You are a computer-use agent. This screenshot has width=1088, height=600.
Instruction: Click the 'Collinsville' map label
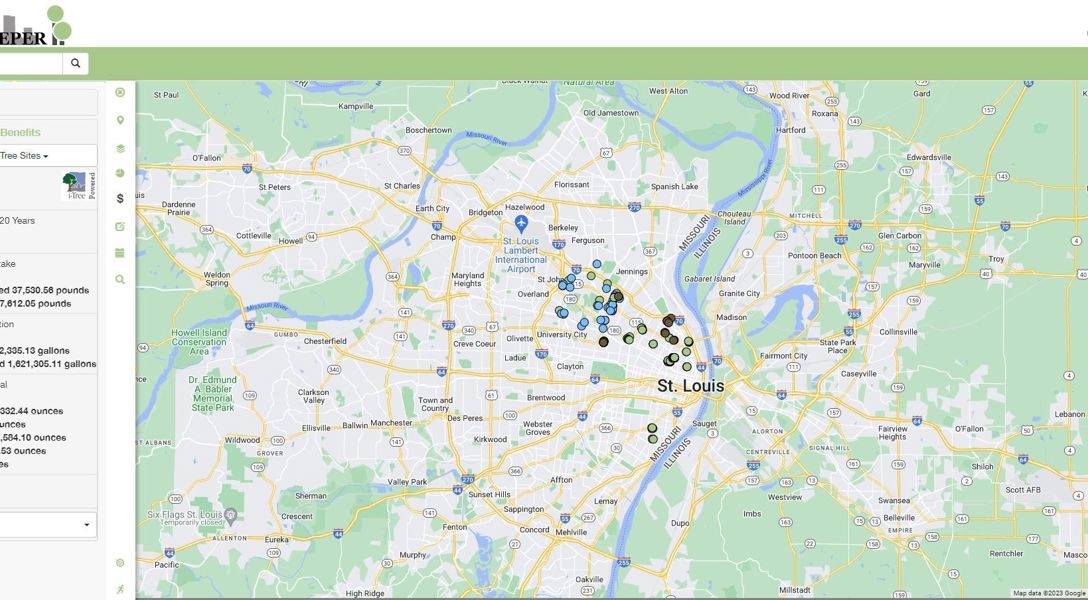pos(899,332)
